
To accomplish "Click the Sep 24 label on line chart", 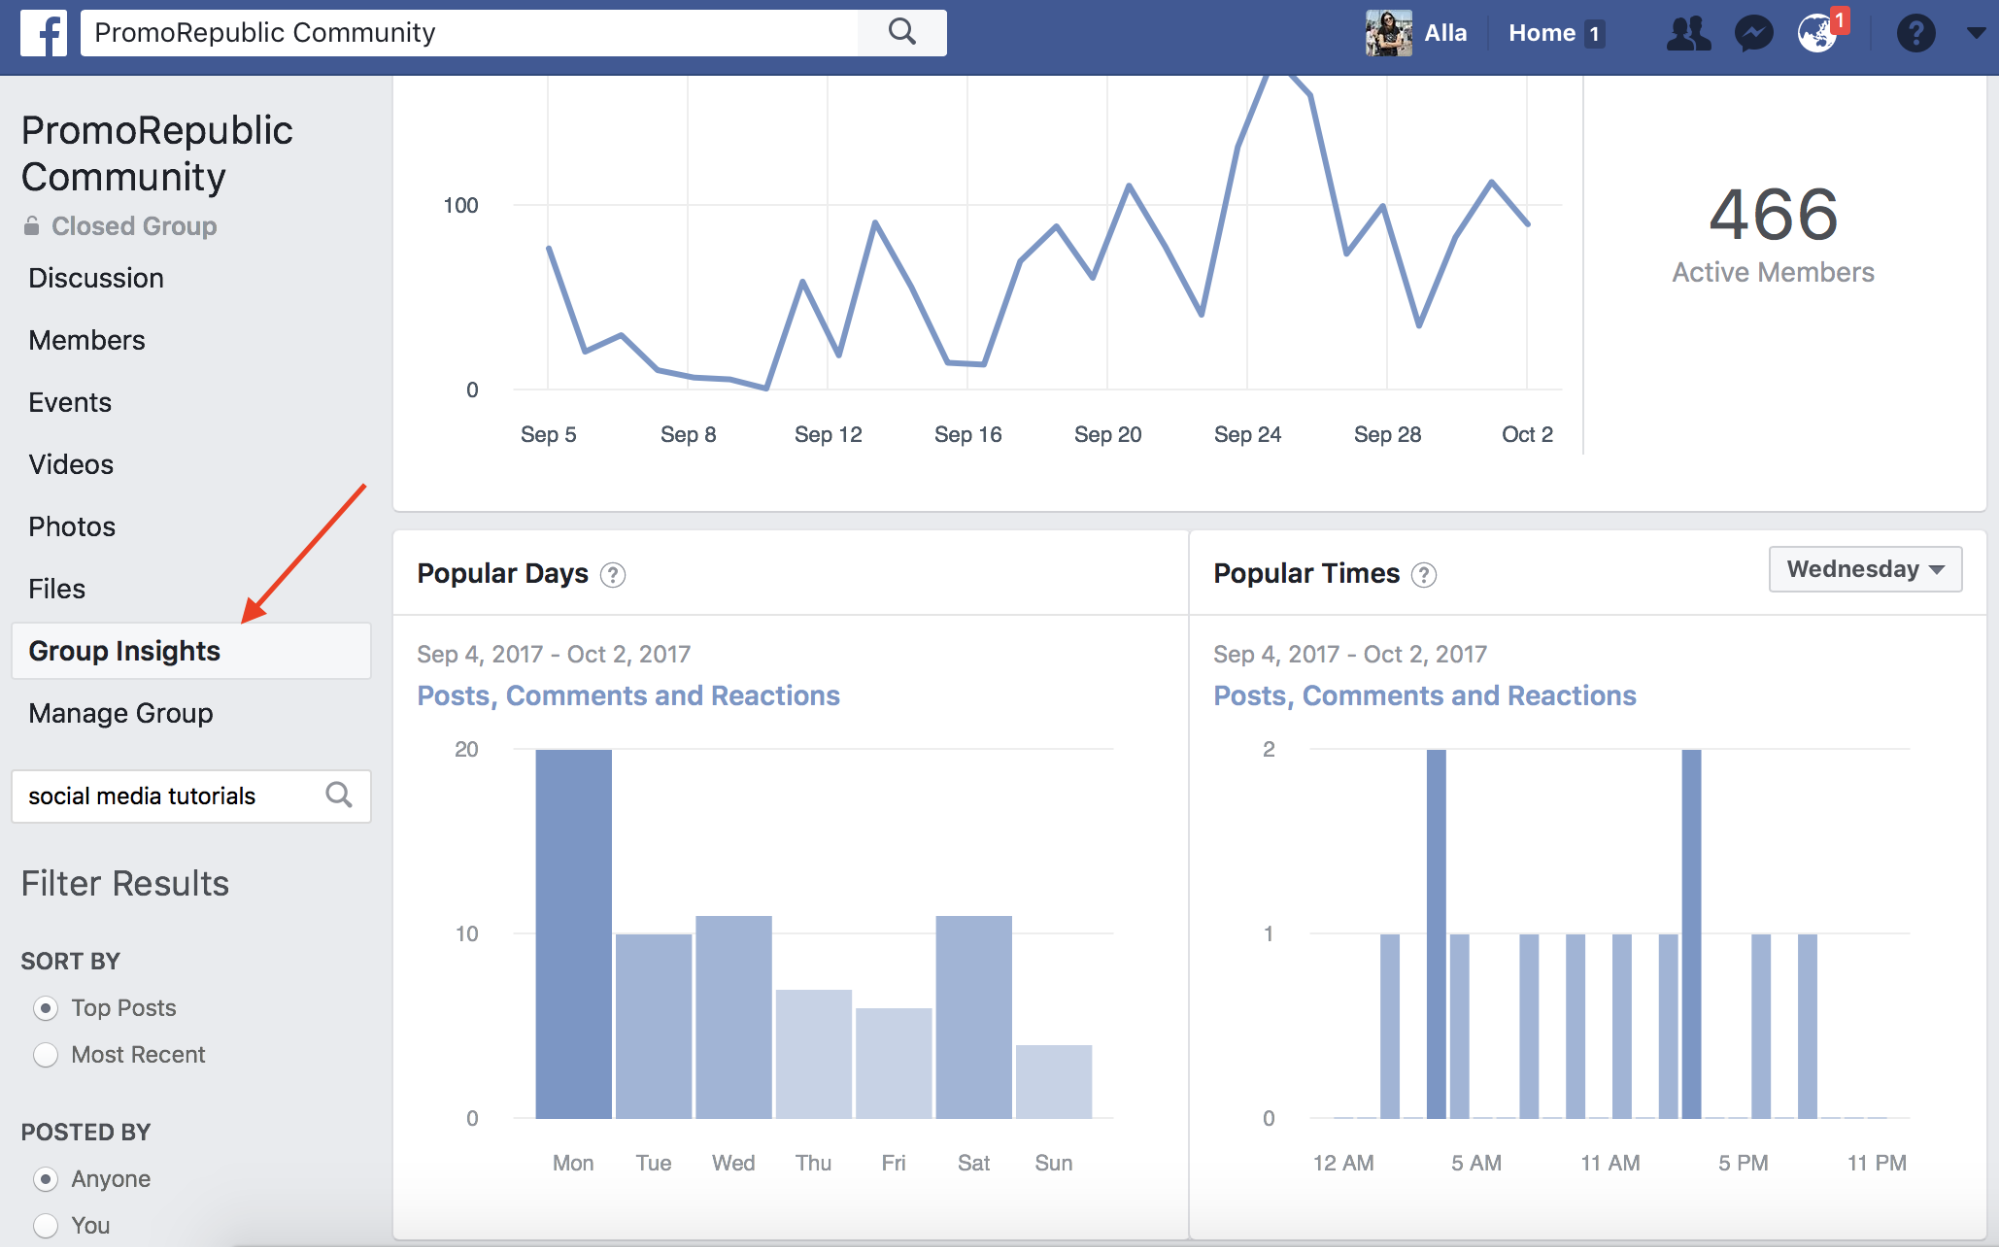I will (1247, 434).
